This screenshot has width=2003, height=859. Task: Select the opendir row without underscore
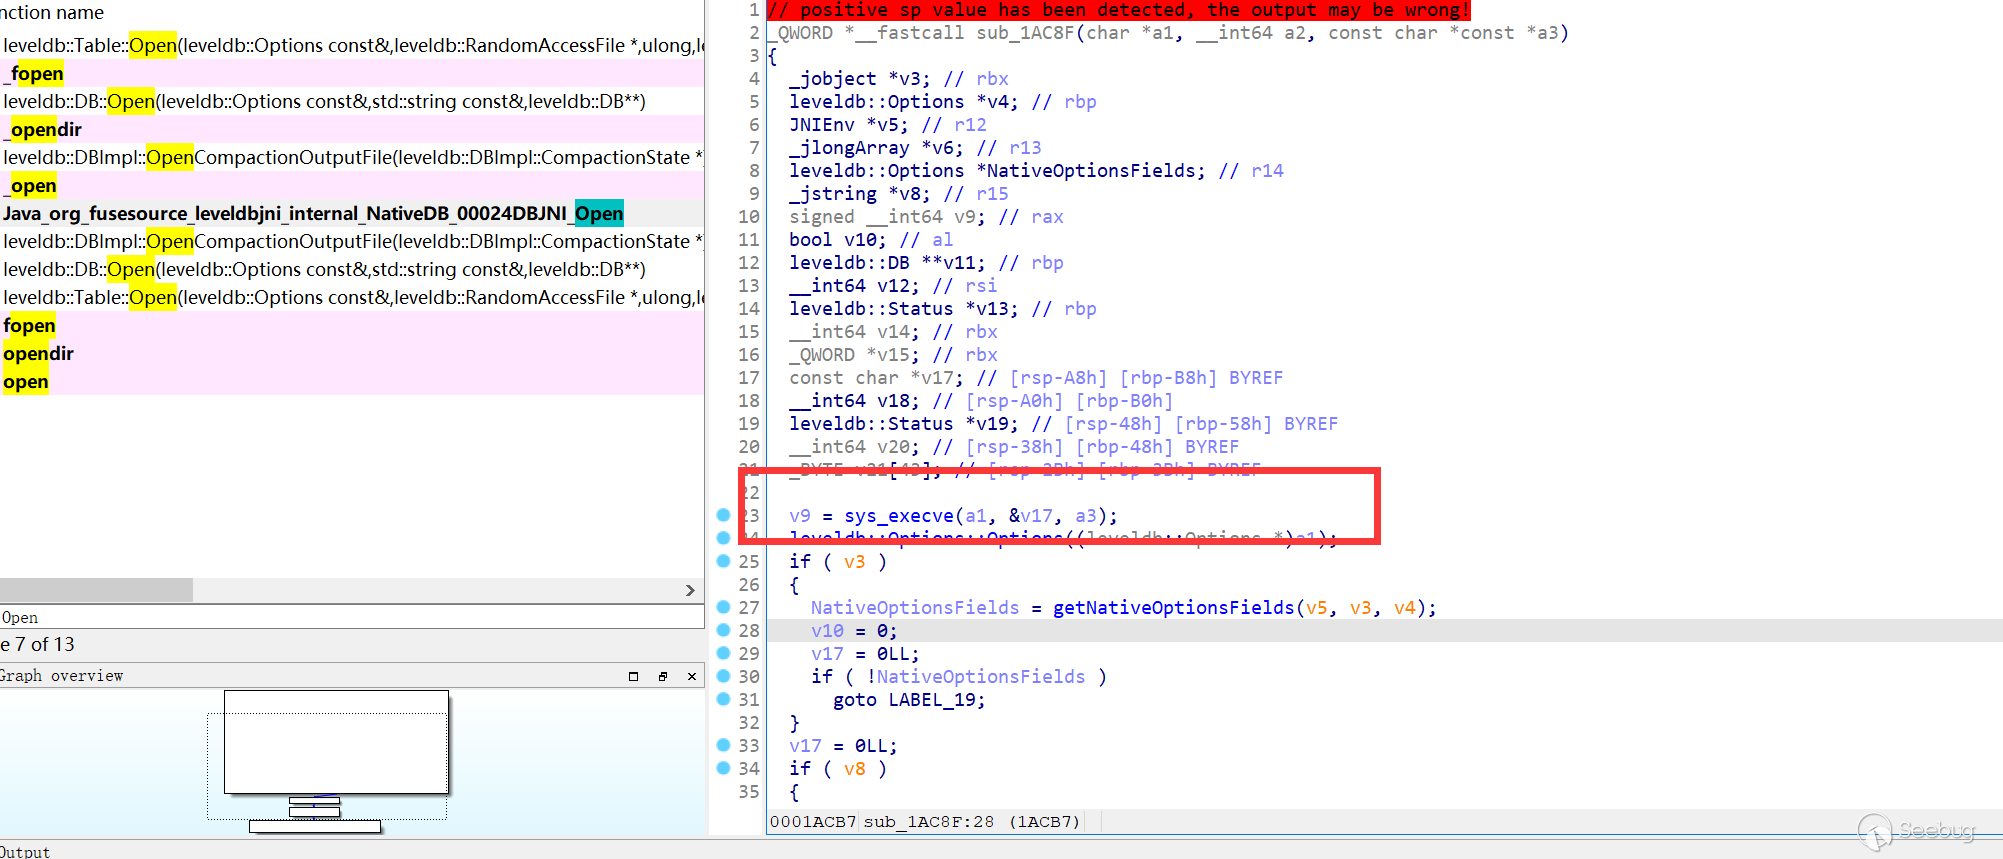coord(352,353)
